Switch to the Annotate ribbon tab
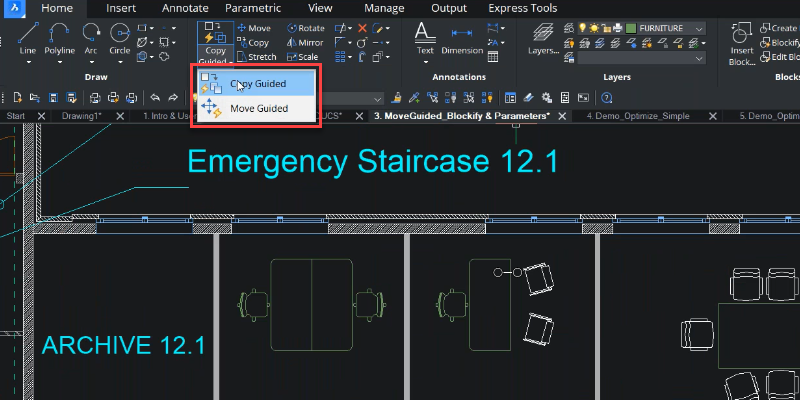Image resolution: width=800 pixels, height=400 pixels. click(185, 8)
